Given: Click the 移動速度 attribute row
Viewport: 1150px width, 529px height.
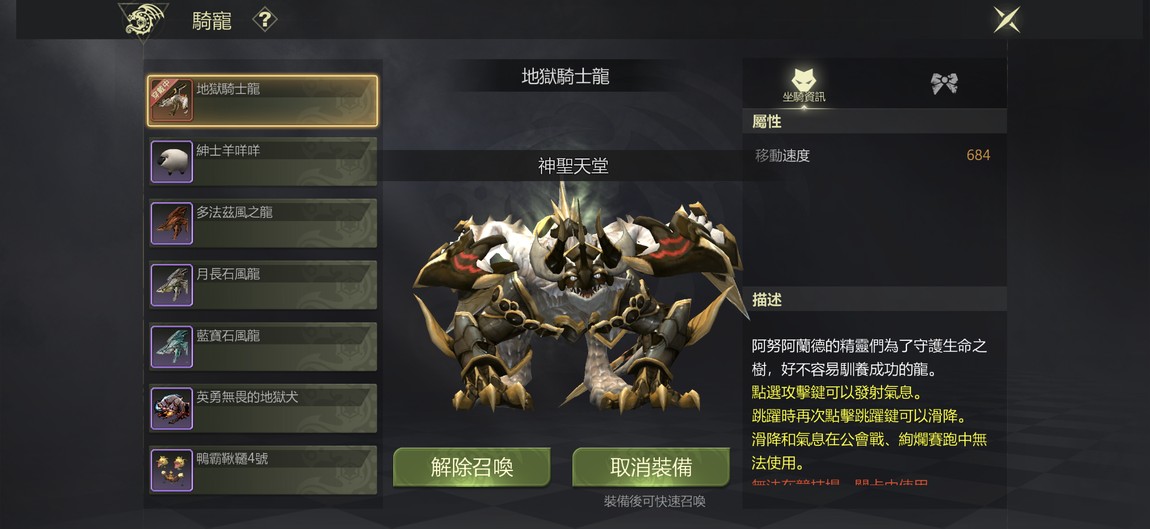Looking at the screenshot, I should [874, 156].
